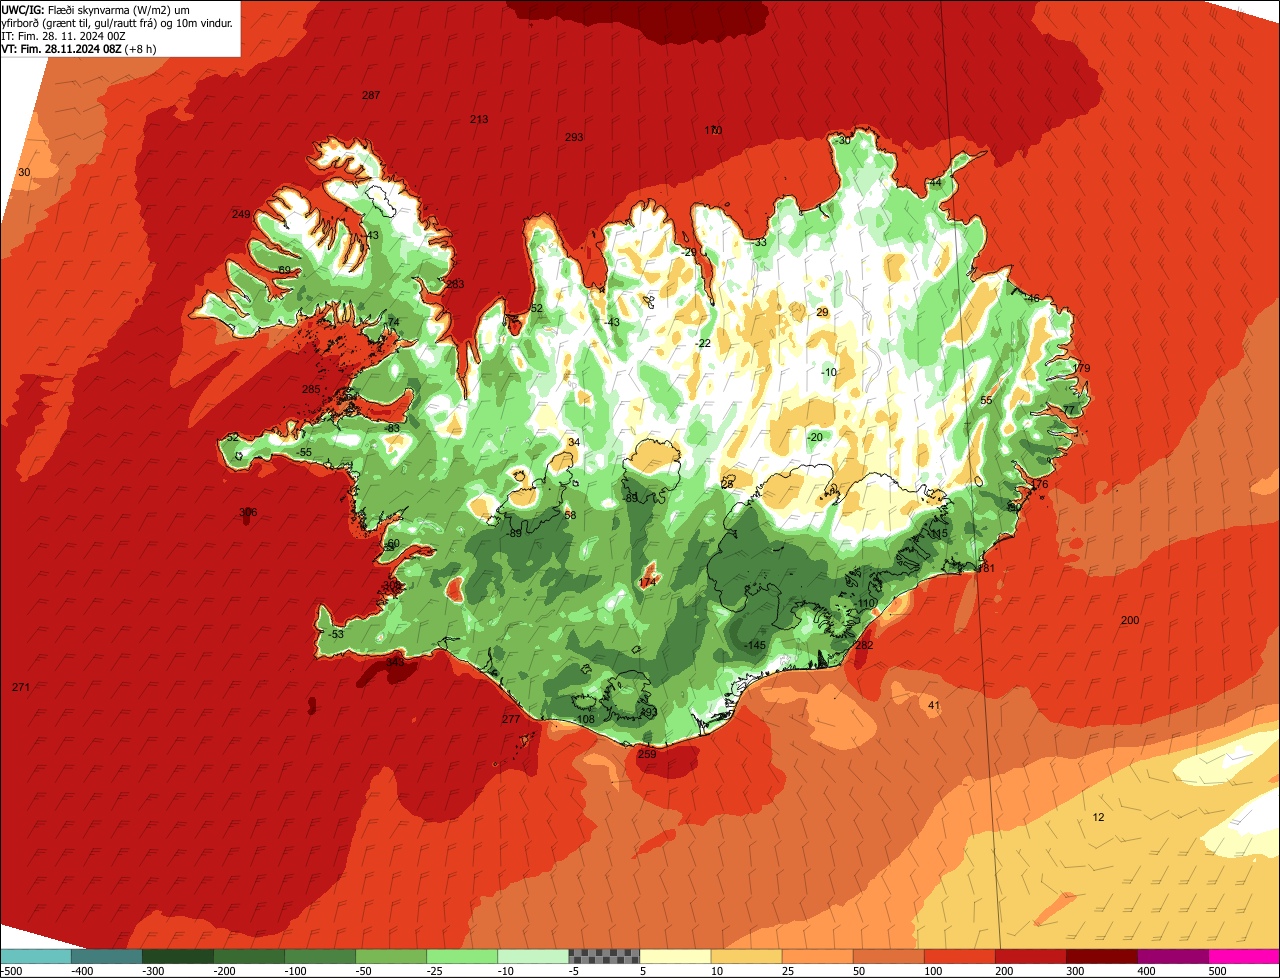Click the flux value 285 in the western bay
1280x978 pixels.
tap(311, 389)
